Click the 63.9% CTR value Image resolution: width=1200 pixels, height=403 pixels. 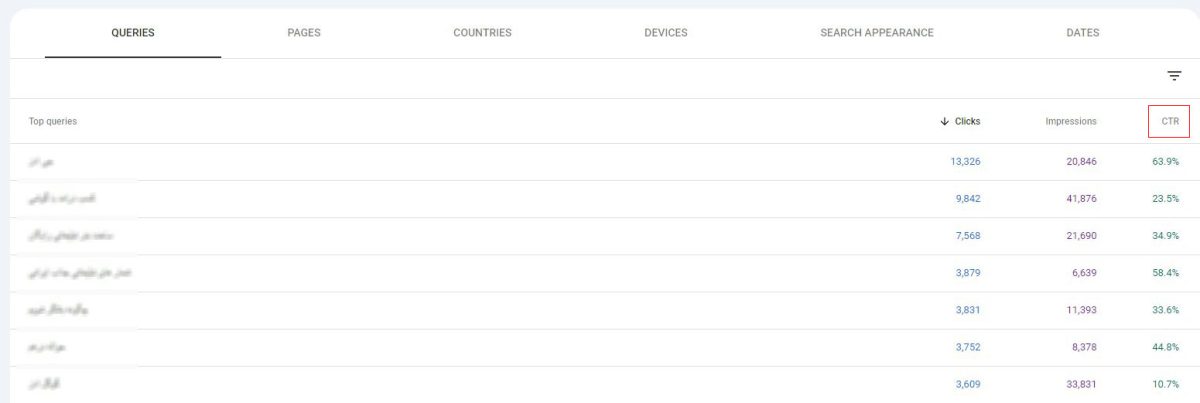click(1165, 161)
